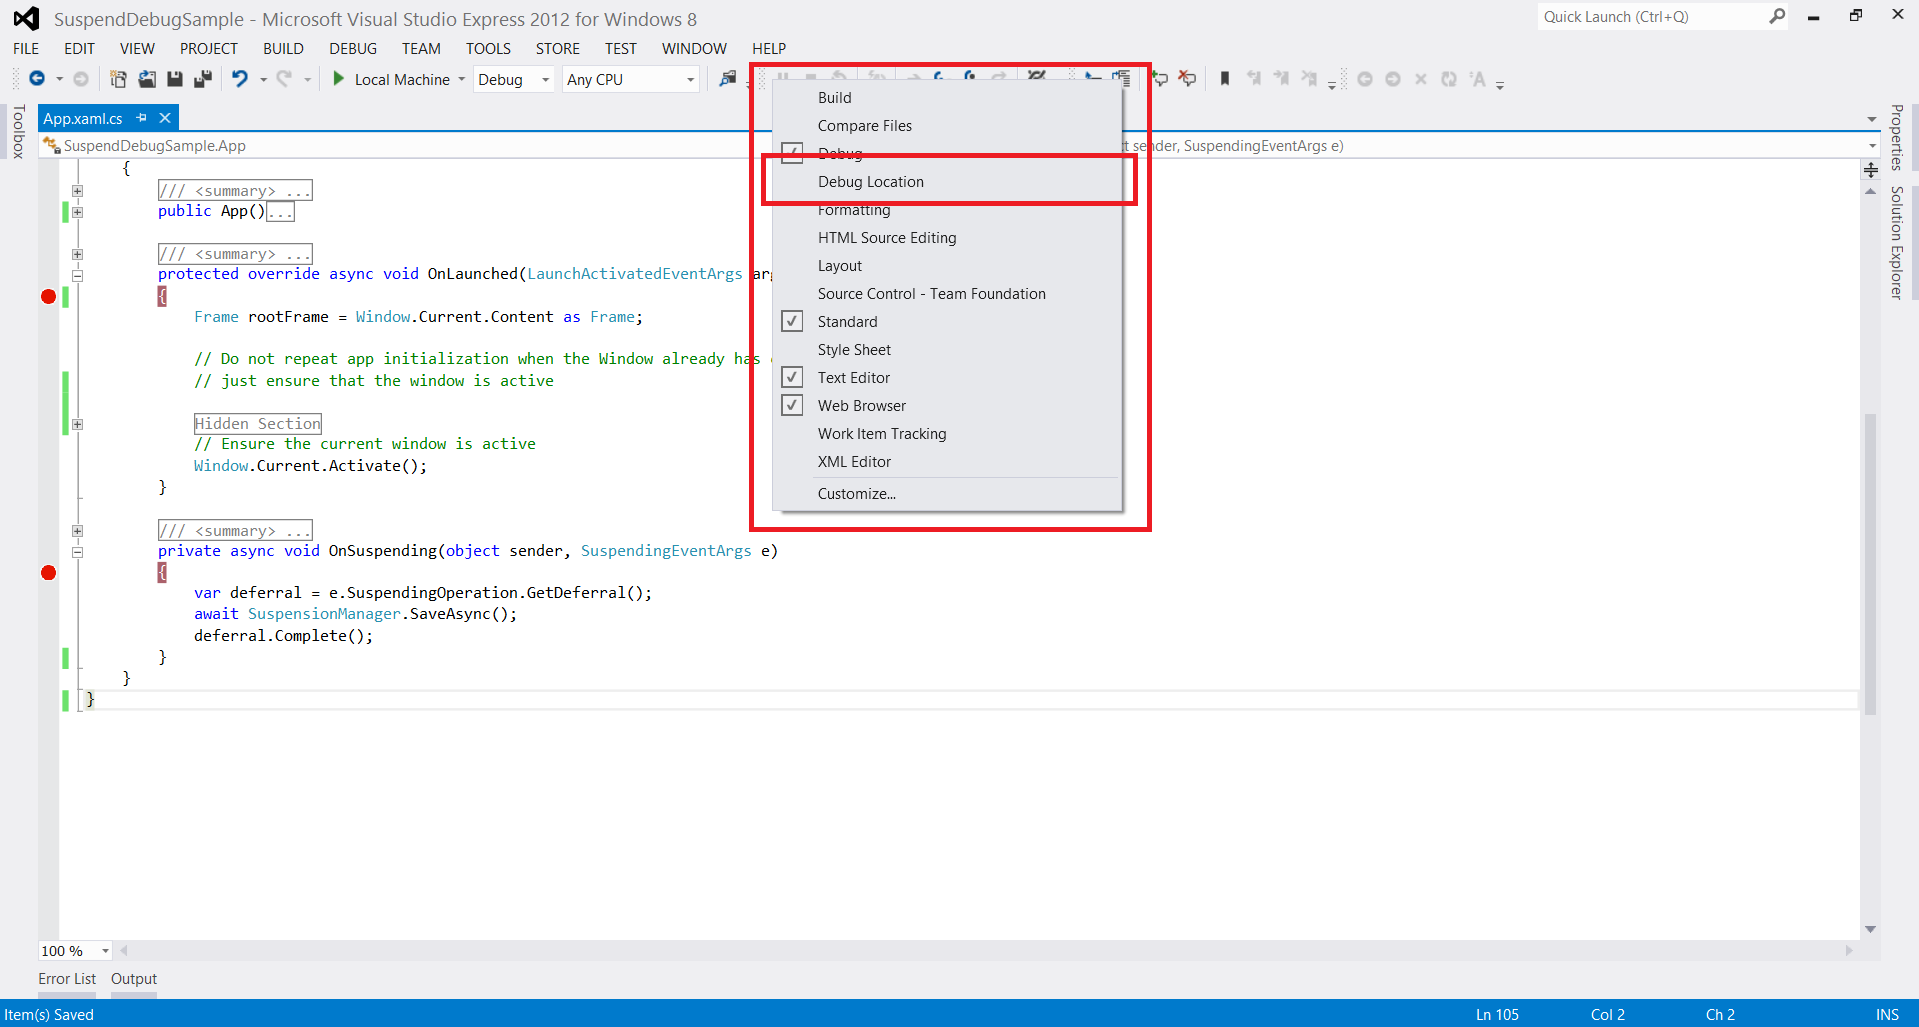Uncheck the Standard toolbar option

point(792,321)
